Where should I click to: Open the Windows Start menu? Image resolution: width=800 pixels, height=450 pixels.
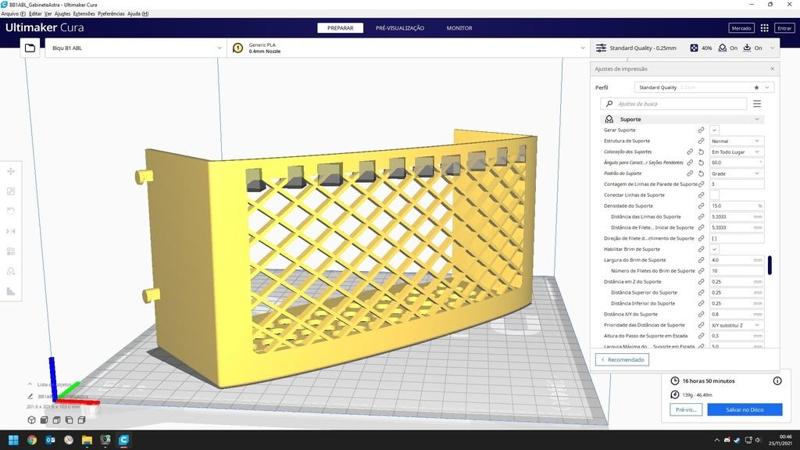point(13,440)
